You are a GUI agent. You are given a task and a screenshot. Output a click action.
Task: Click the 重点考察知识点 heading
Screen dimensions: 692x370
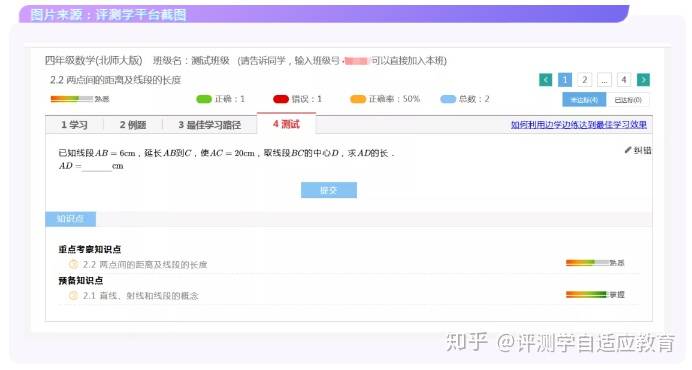click(90, 249)
